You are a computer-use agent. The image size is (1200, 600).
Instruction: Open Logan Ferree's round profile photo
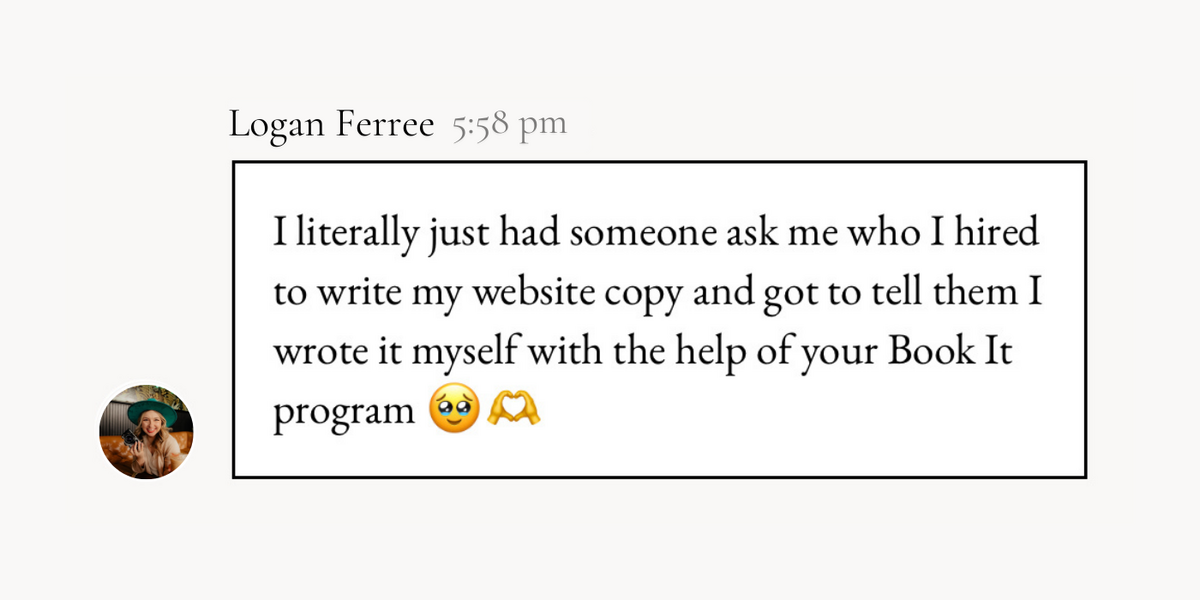tap(146, 431)
